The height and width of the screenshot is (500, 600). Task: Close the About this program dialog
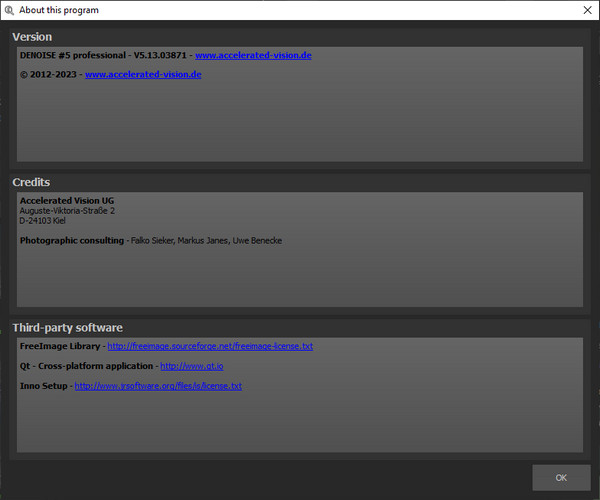tap(587, 10)
